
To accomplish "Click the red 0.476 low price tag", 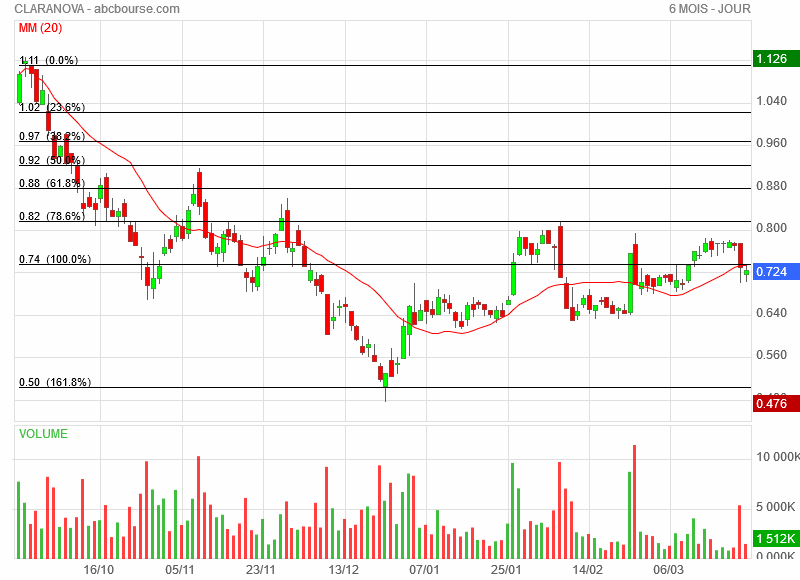I will point(776,404).
